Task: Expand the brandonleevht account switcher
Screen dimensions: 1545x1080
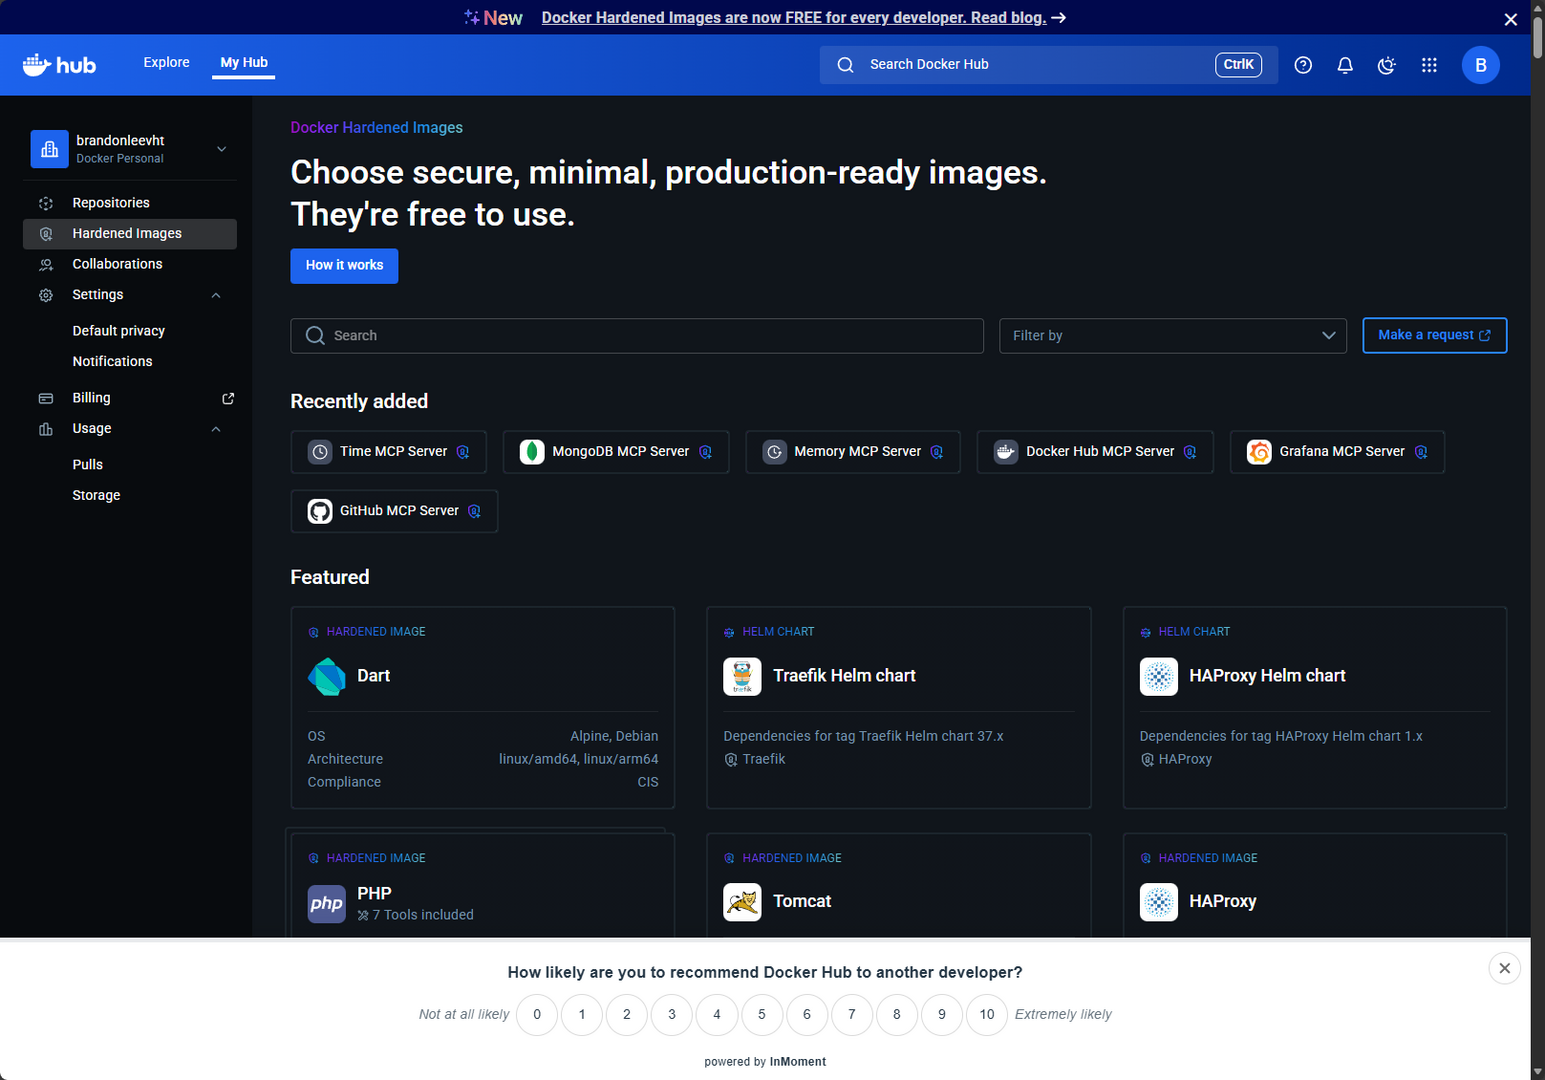Action: (x=222, y=149)
